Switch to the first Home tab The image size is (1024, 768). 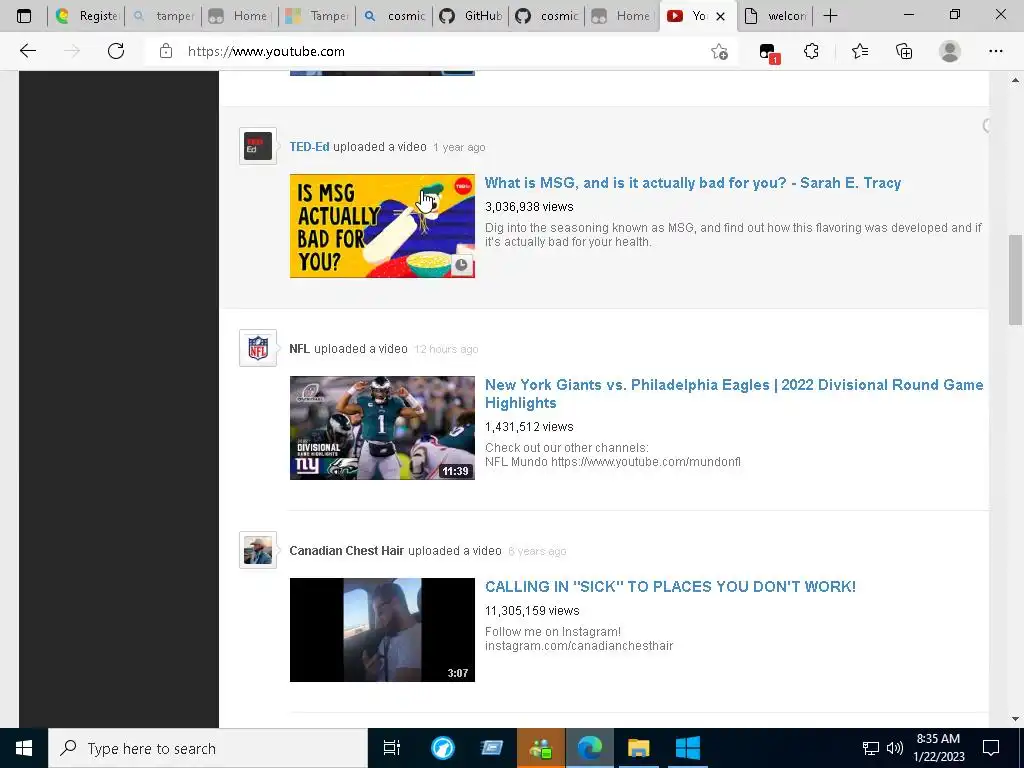[x=240, y=16]
